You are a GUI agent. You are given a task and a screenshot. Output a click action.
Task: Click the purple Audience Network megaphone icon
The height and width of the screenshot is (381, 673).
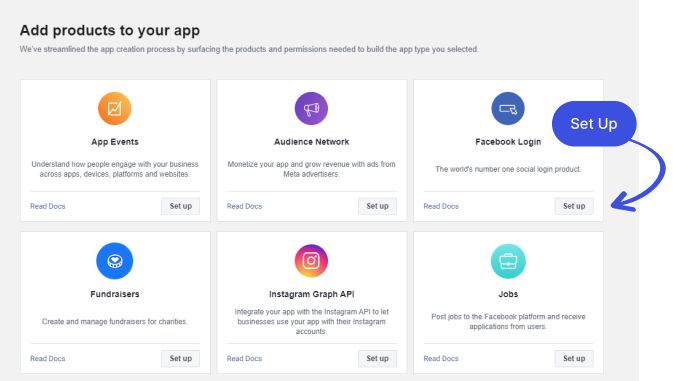311,109
